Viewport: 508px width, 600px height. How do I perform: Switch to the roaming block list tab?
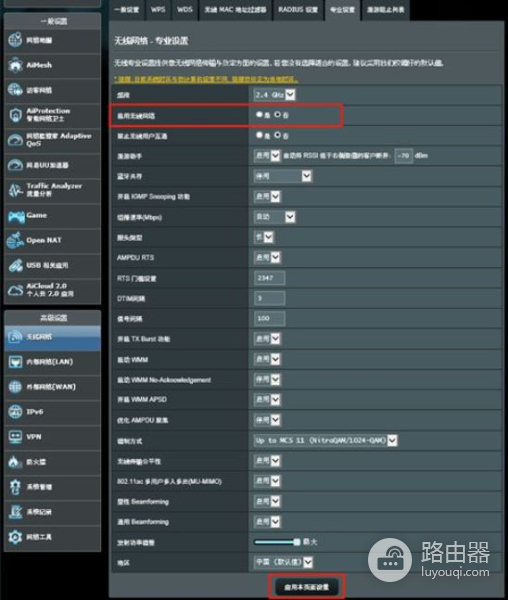click(x=385, y=10)
